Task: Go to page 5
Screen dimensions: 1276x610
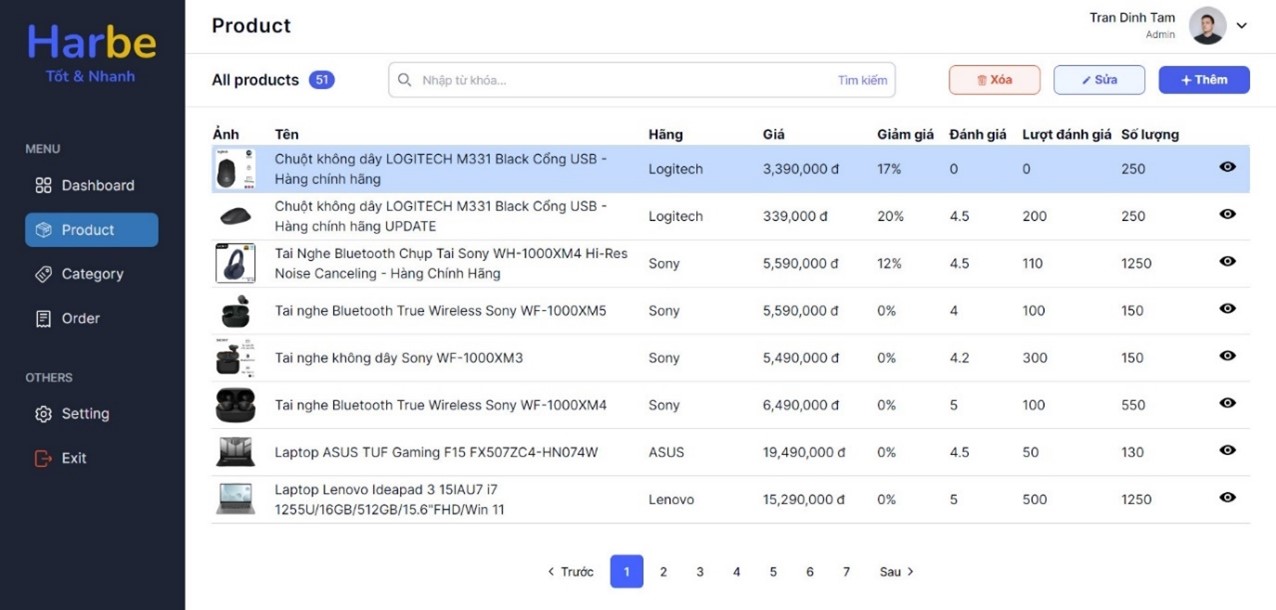Action: pos(773,572)
